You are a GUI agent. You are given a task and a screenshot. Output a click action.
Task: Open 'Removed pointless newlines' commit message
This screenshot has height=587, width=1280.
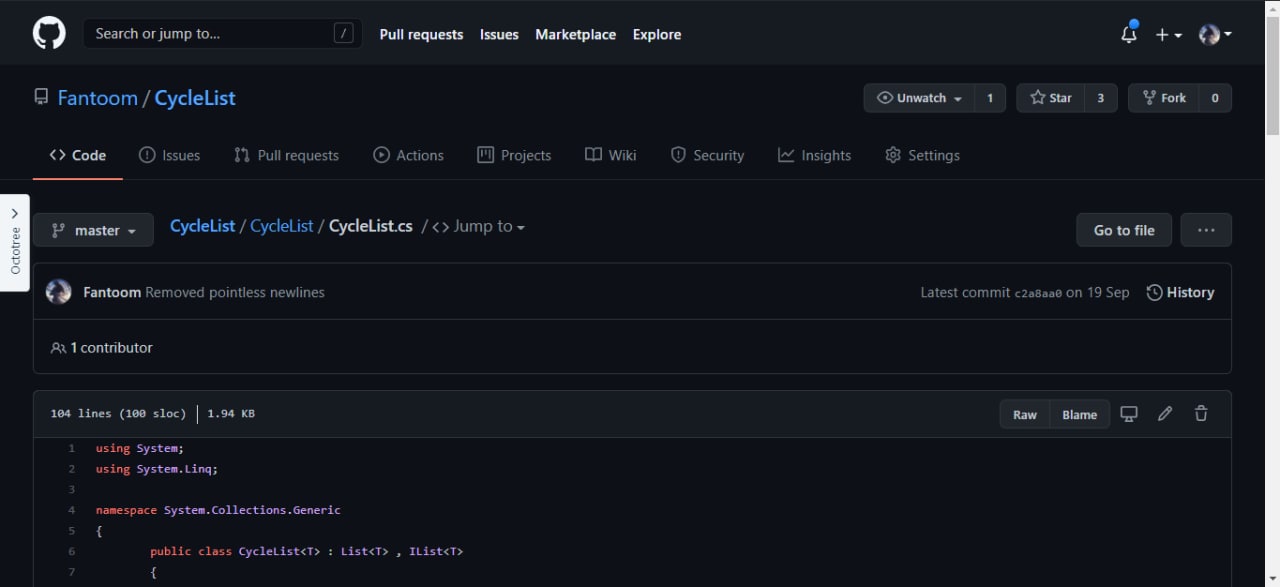coord(235,292)
